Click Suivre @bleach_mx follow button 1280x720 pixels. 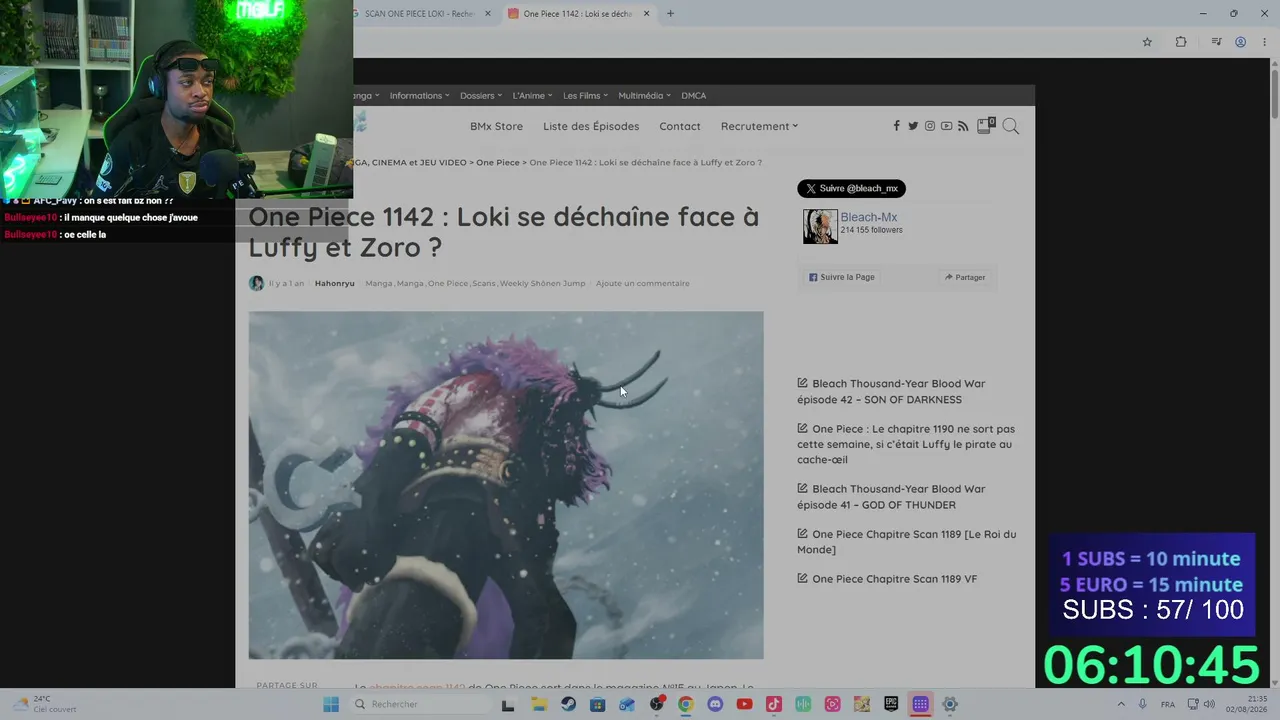(x=851, y=189)
